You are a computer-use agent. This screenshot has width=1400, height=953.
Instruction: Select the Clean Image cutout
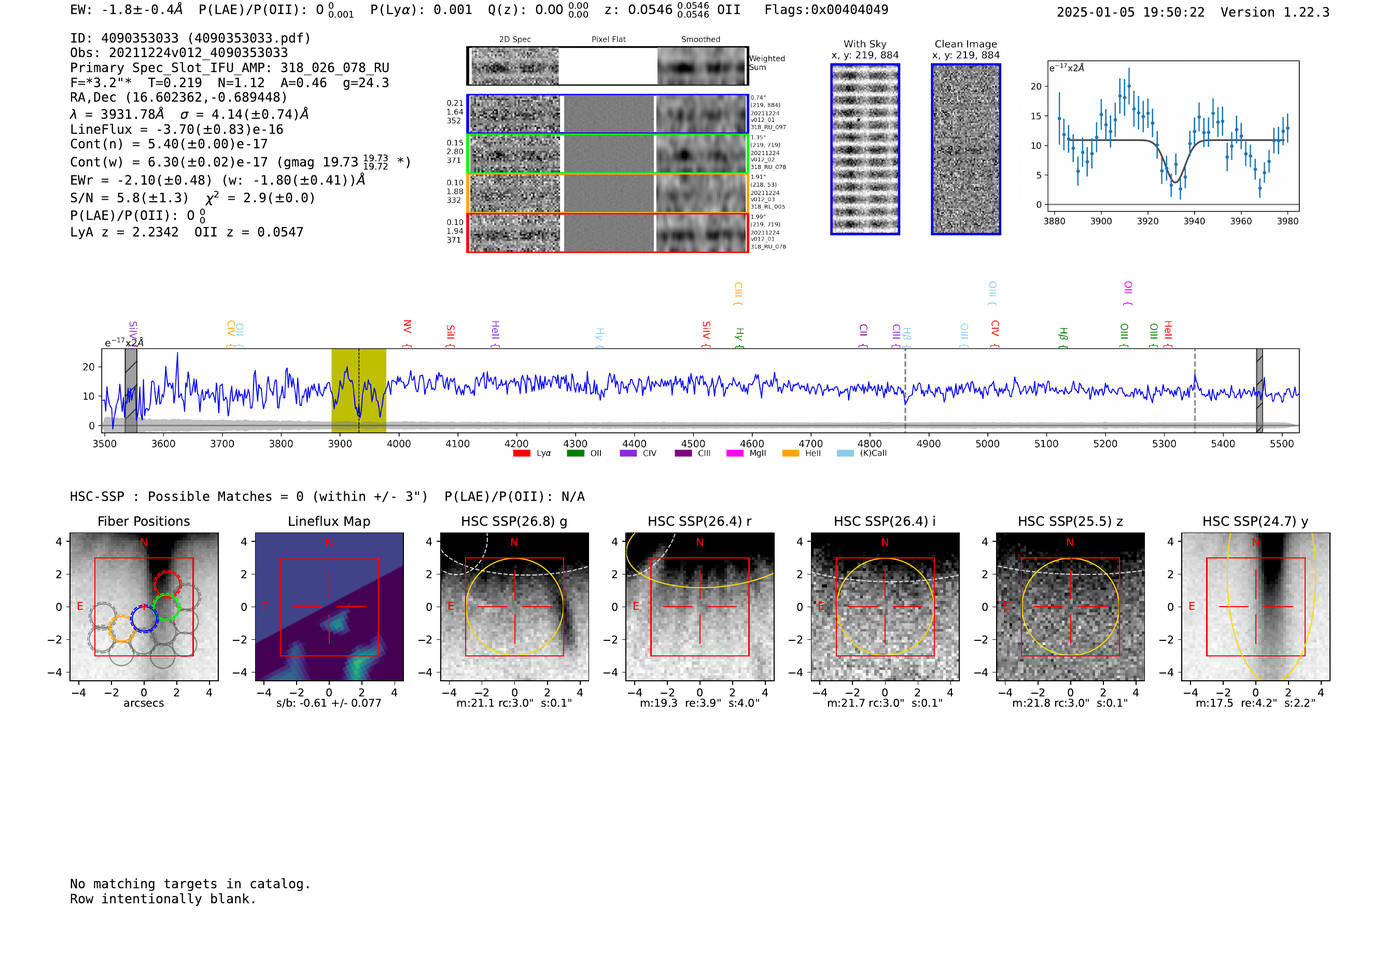(x=966, y=149)
